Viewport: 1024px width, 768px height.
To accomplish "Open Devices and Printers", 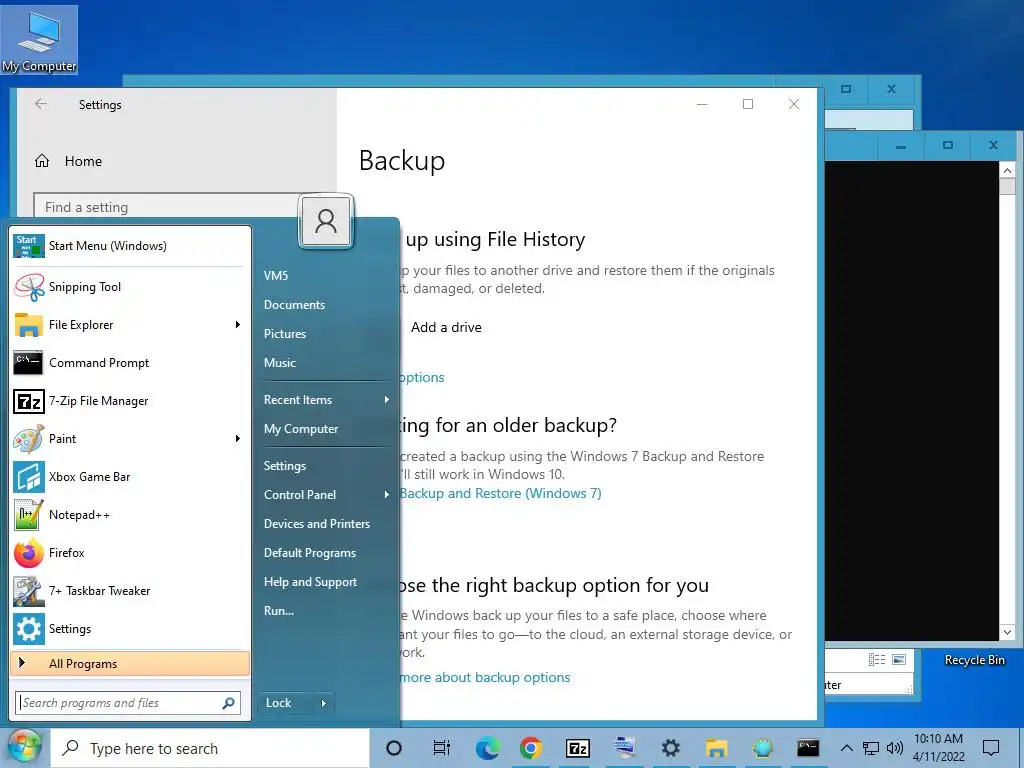I will point(317,524).
